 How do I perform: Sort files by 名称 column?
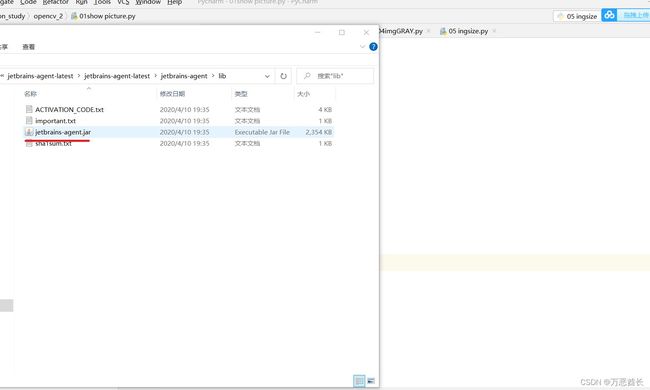(30, 94)
